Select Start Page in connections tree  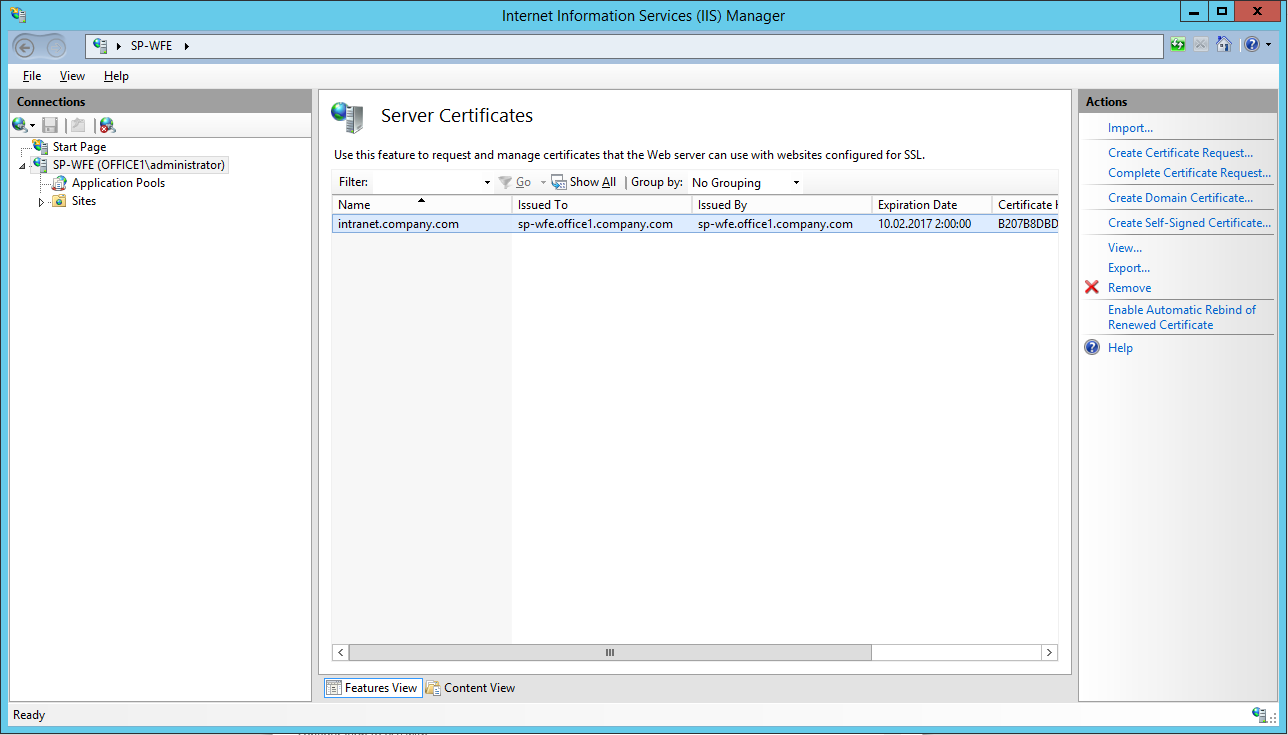point(79,147)
